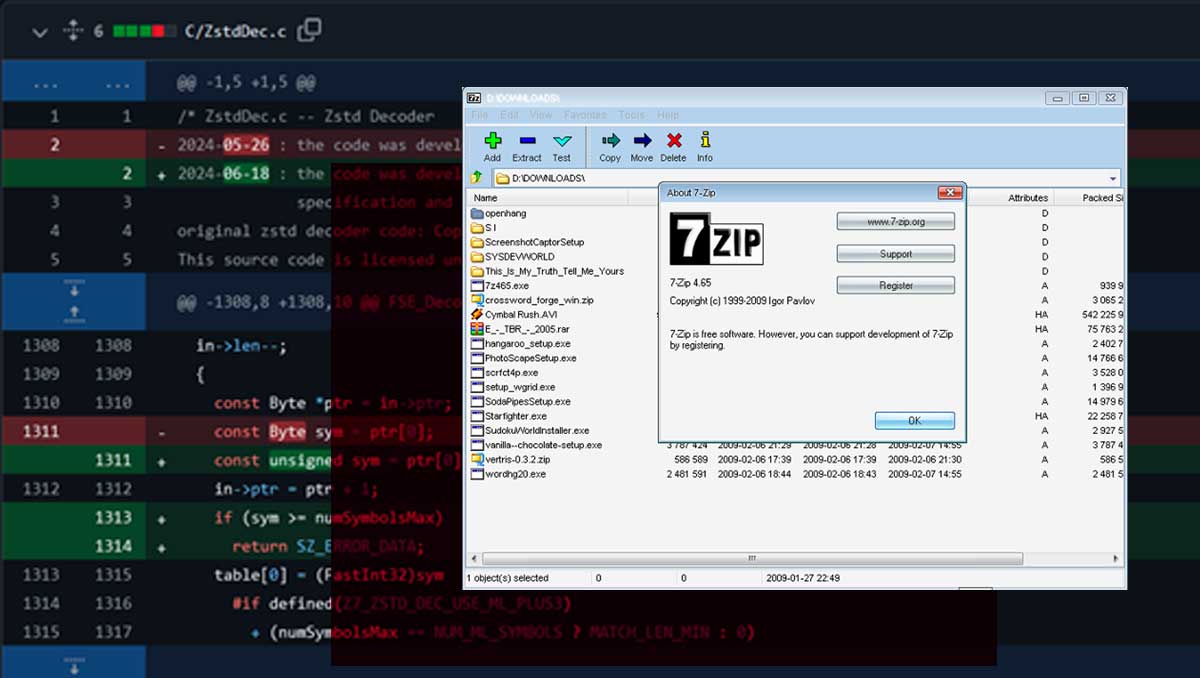Click the www.7-zip.org button
This screenshot has width=1200, height=678.
pyautogui.click(x=896, y=222)
